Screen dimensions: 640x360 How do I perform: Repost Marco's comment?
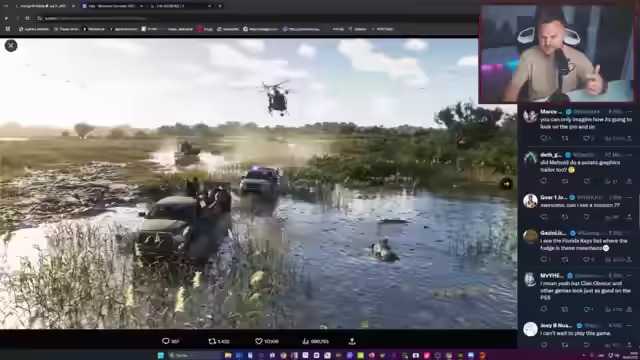point(565,138)
